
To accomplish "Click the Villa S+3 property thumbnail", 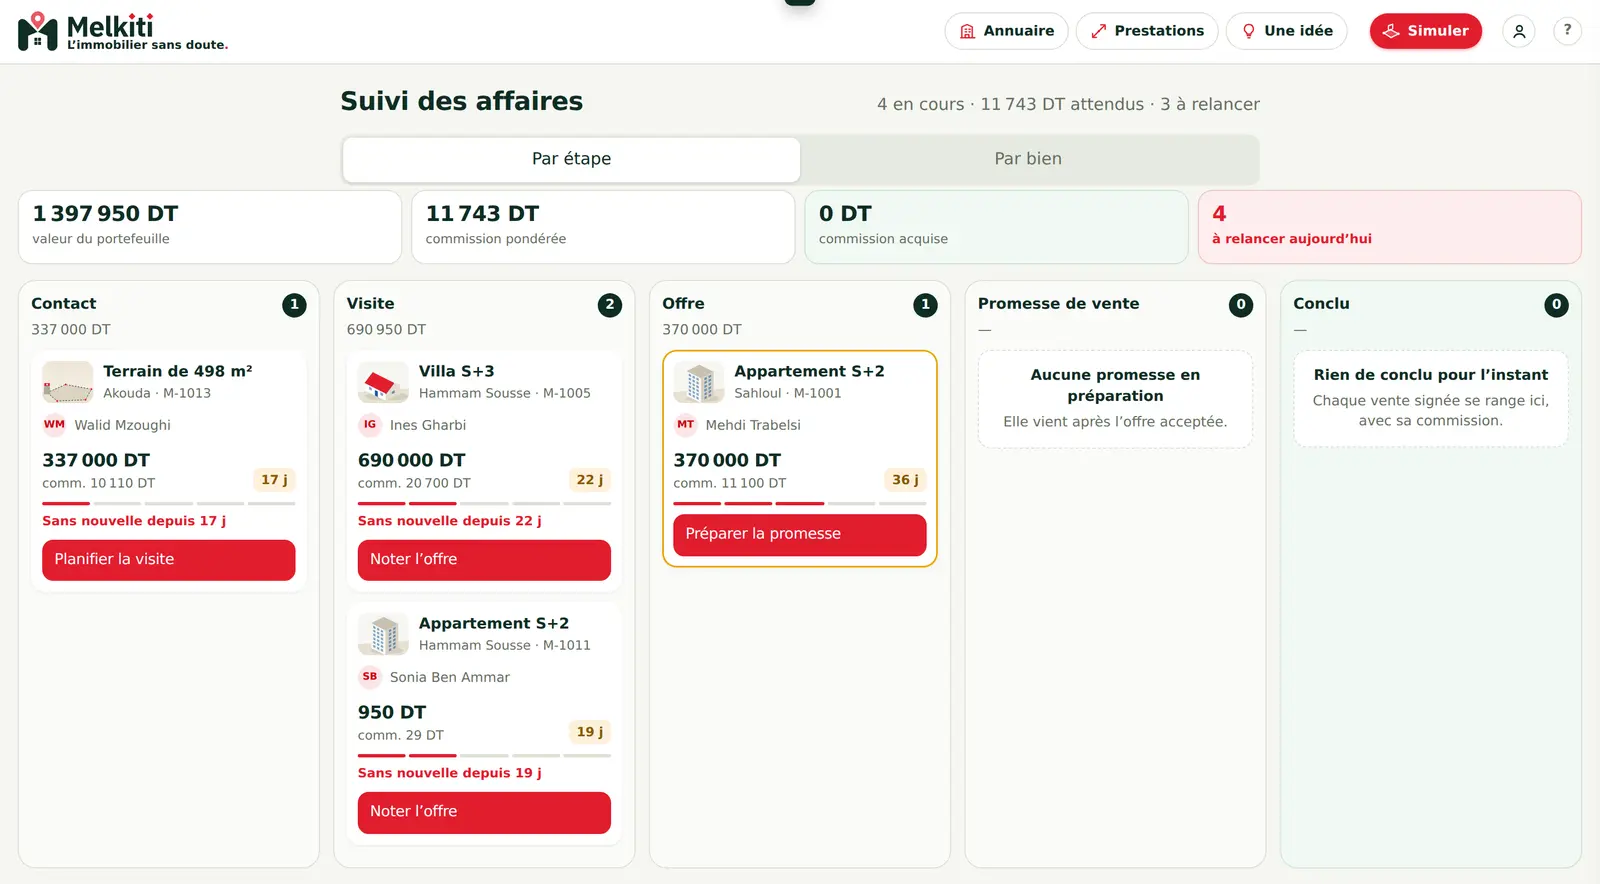I will click(x=383, y=382).
